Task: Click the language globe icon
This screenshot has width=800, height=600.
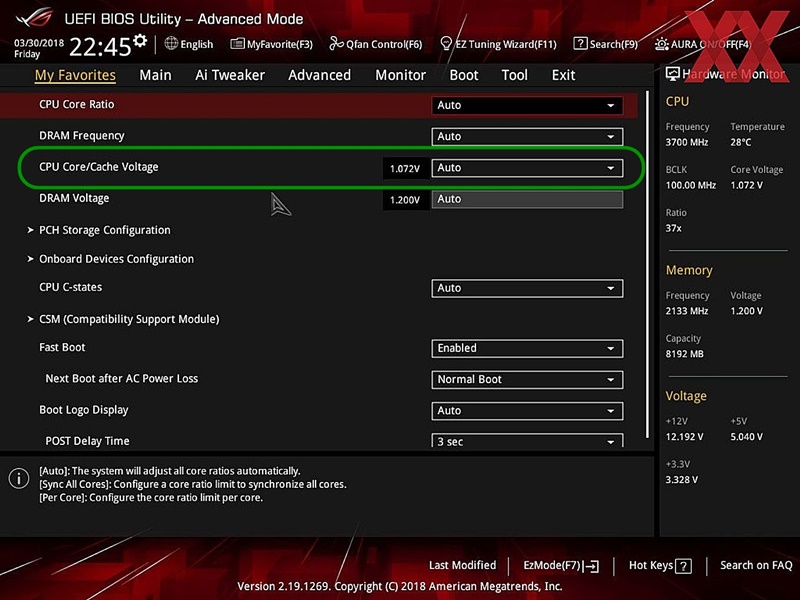Action: coord(171,43)
